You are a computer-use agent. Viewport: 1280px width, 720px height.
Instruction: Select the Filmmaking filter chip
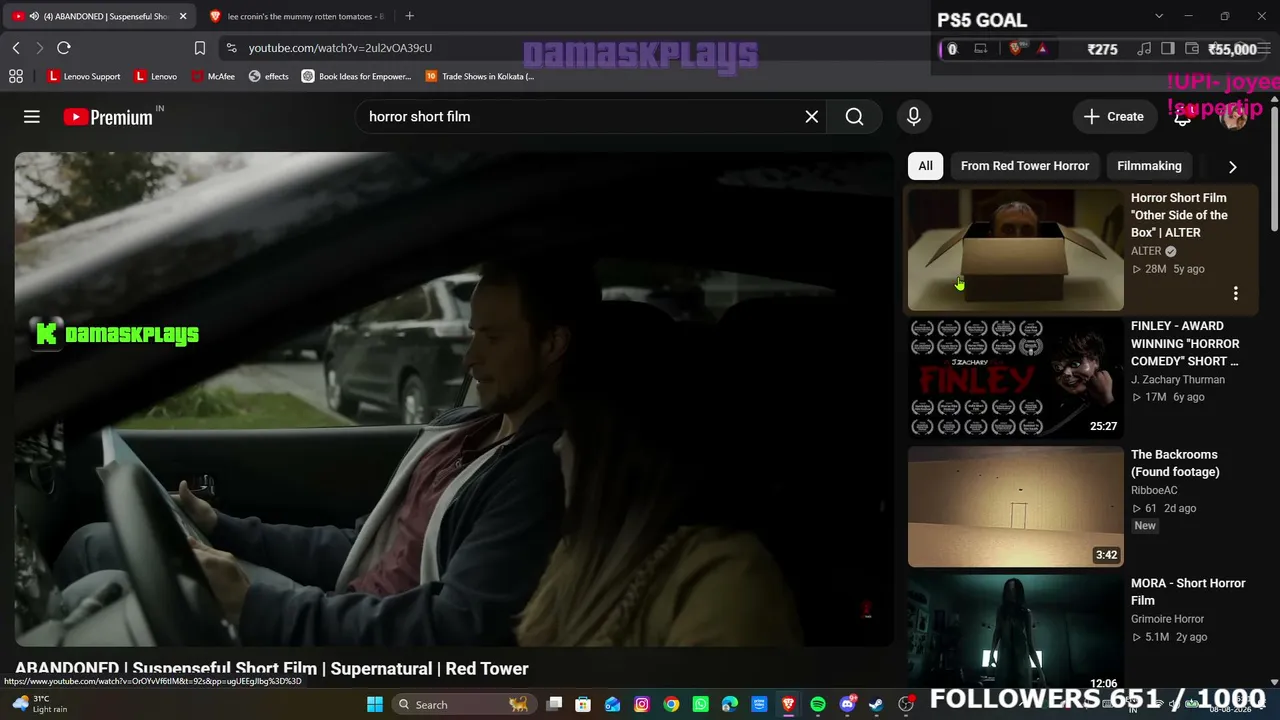1149,166
